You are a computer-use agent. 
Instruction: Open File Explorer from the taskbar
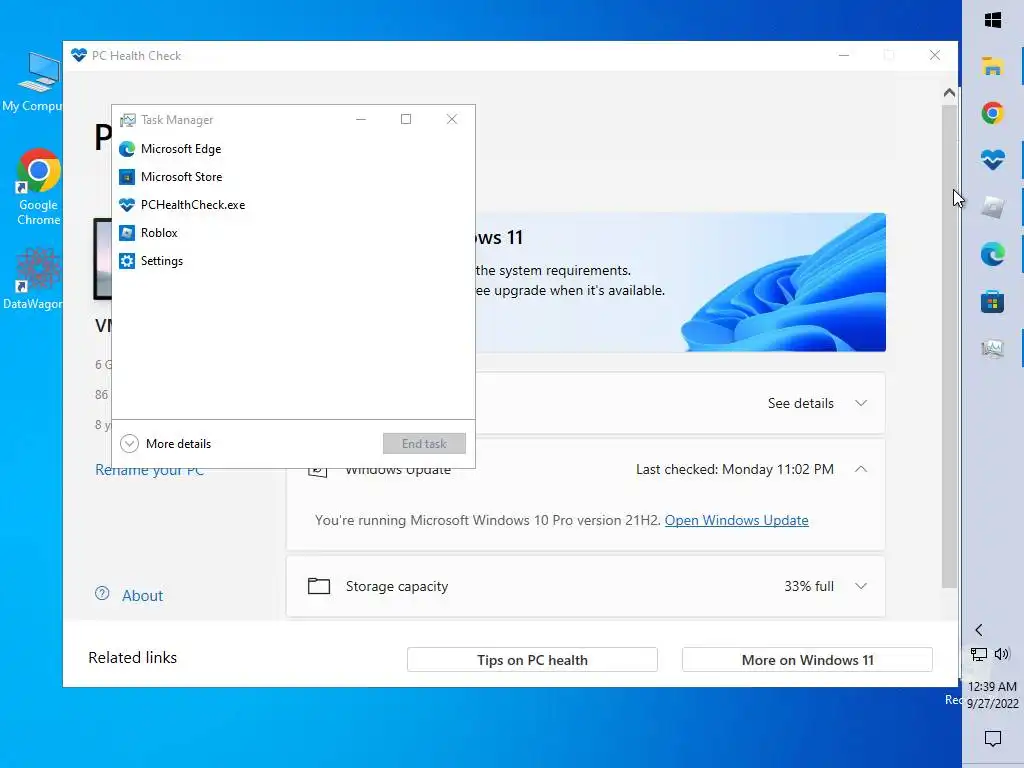tap(993, 66)
